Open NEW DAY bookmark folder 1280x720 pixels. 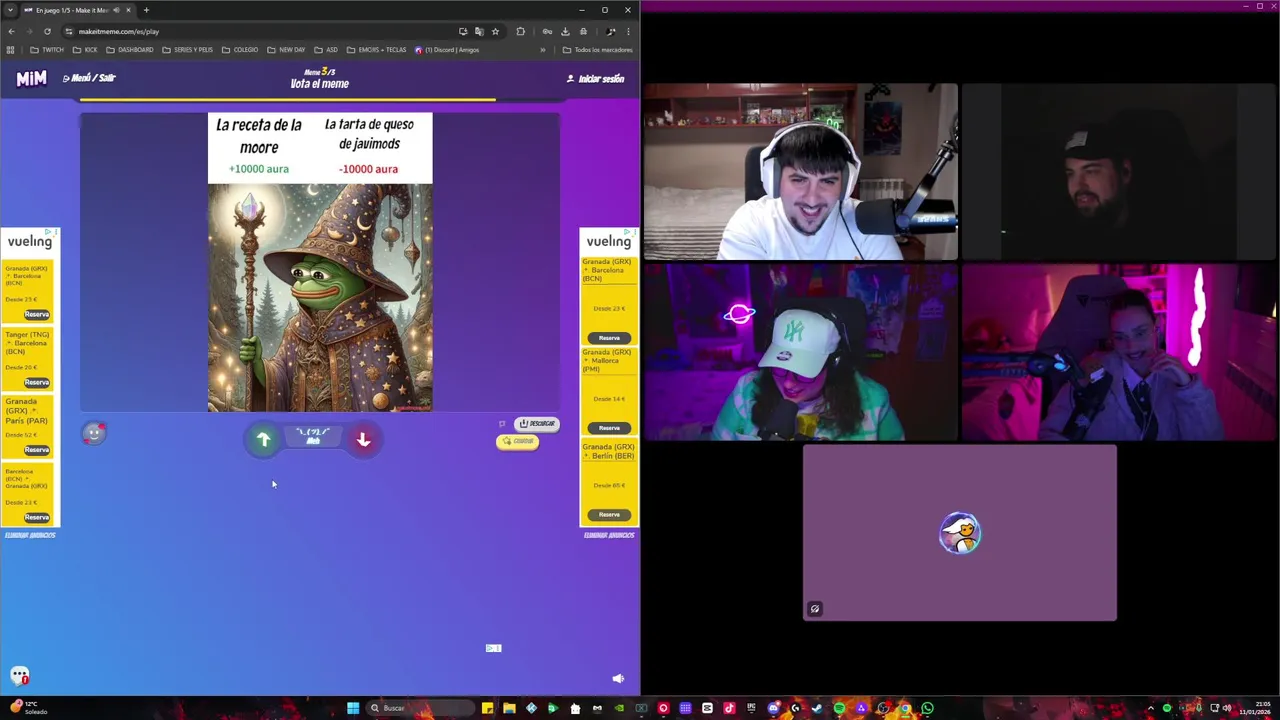pos(286,50)
